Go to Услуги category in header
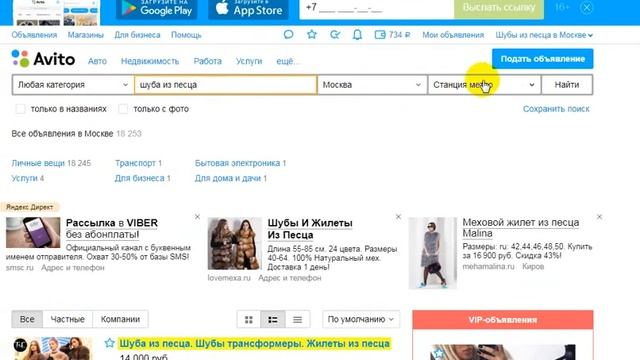 249,61
